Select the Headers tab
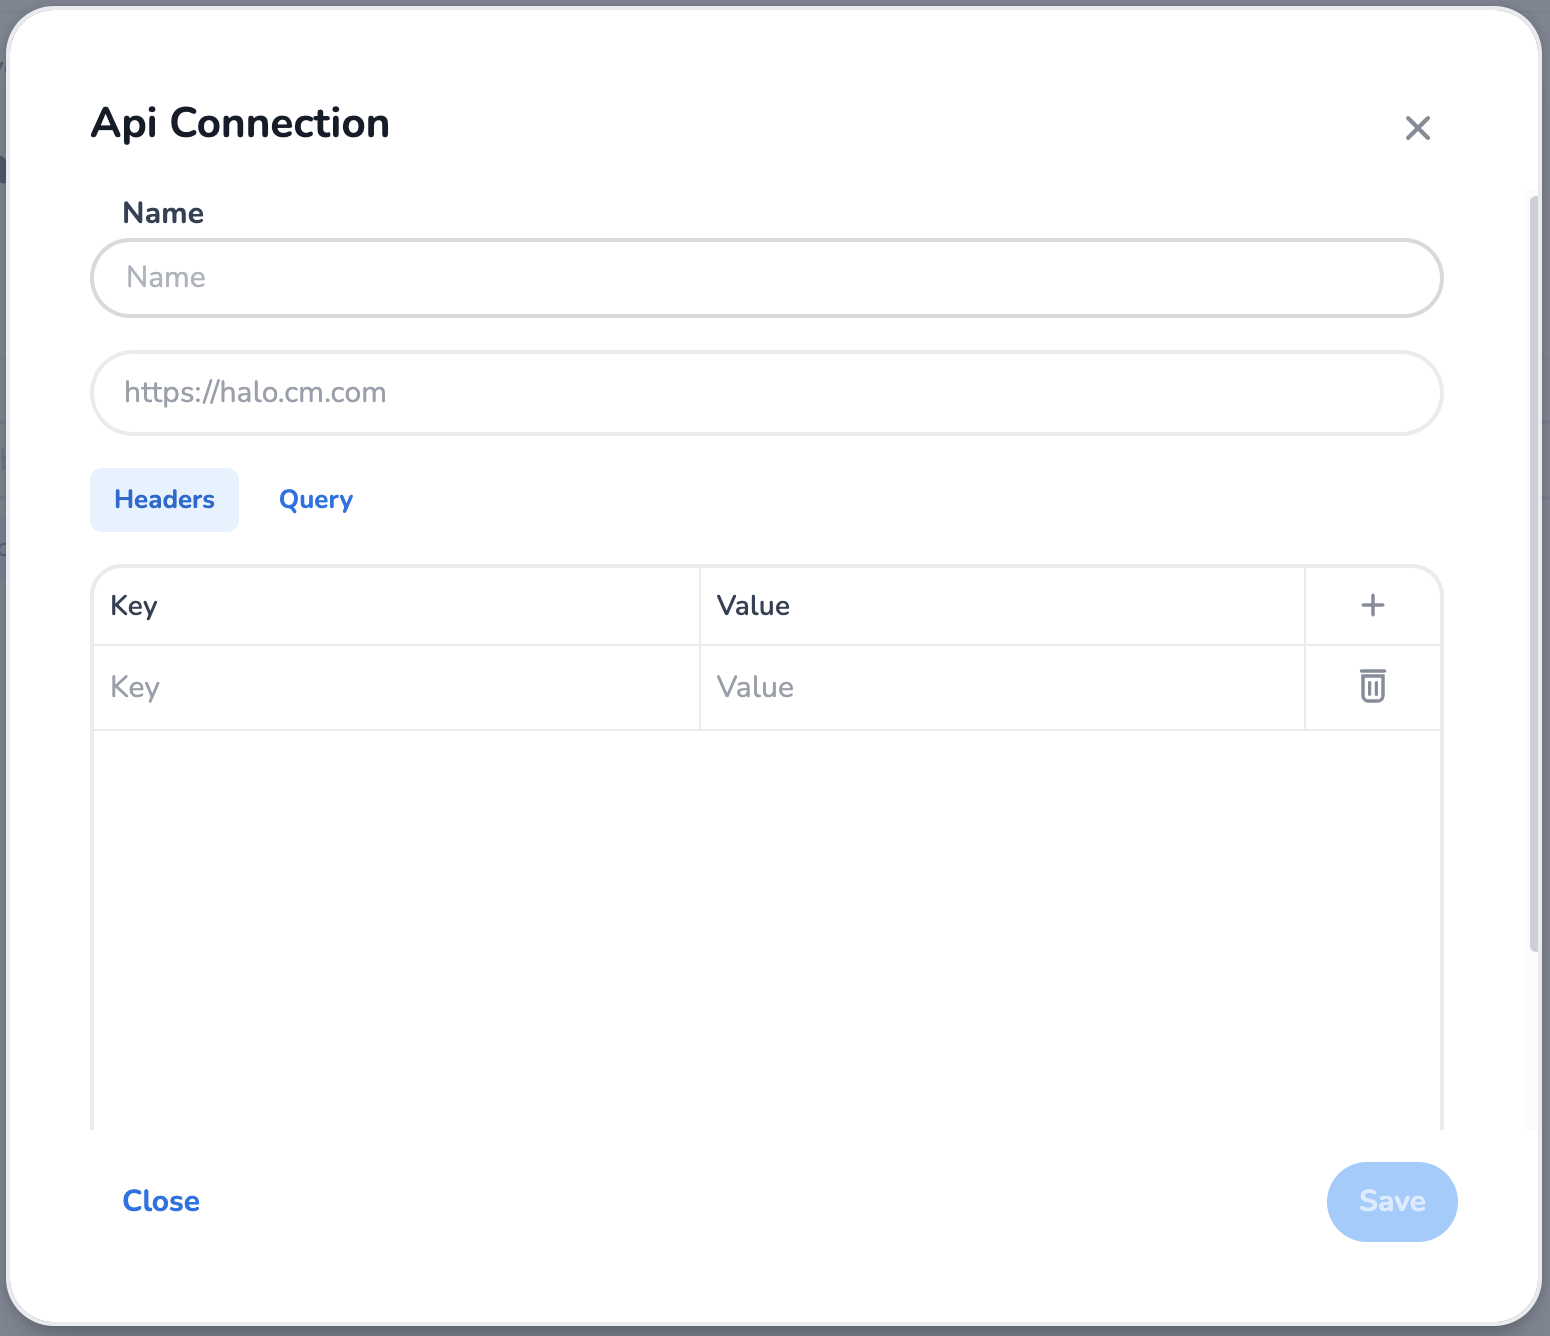 (x=164, y=500)
